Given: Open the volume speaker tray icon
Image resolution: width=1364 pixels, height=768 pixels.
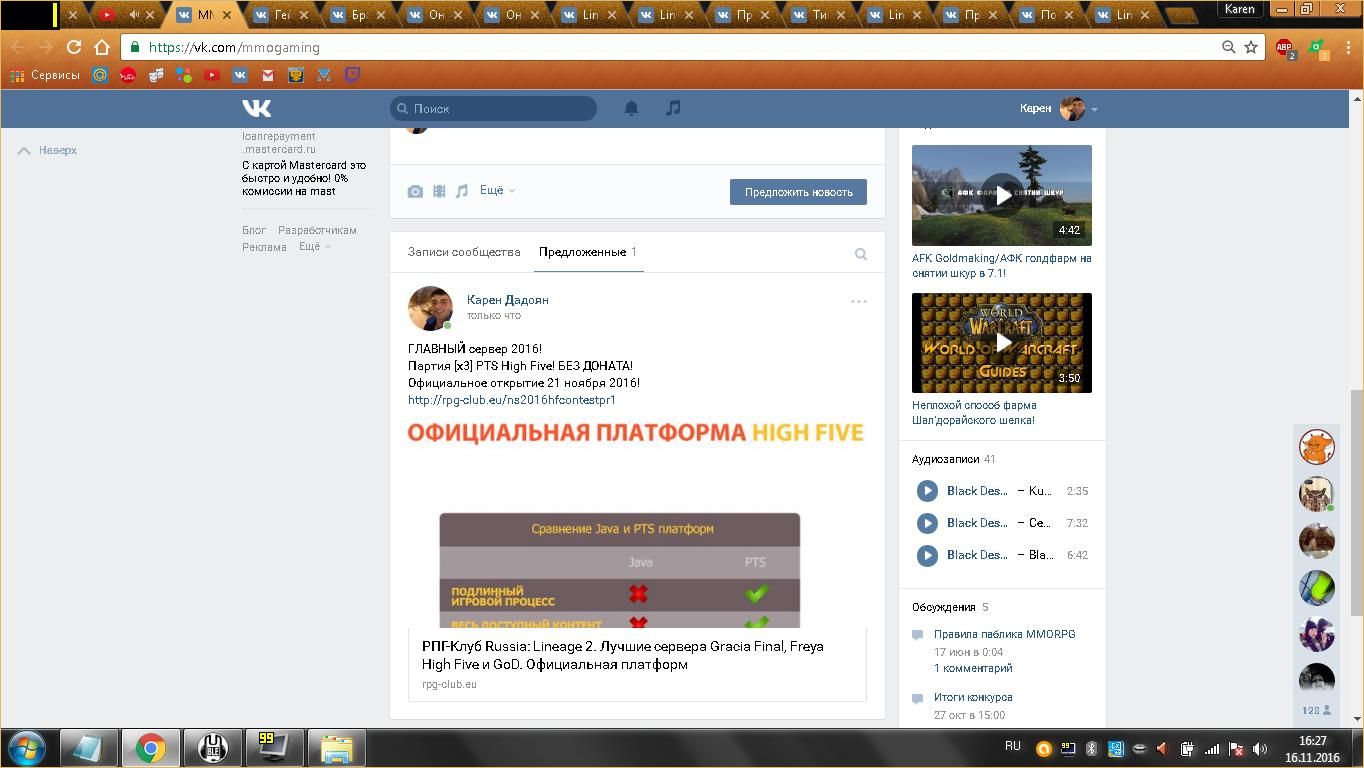Looking at the screenshot, I should [x=1260, y=748].
